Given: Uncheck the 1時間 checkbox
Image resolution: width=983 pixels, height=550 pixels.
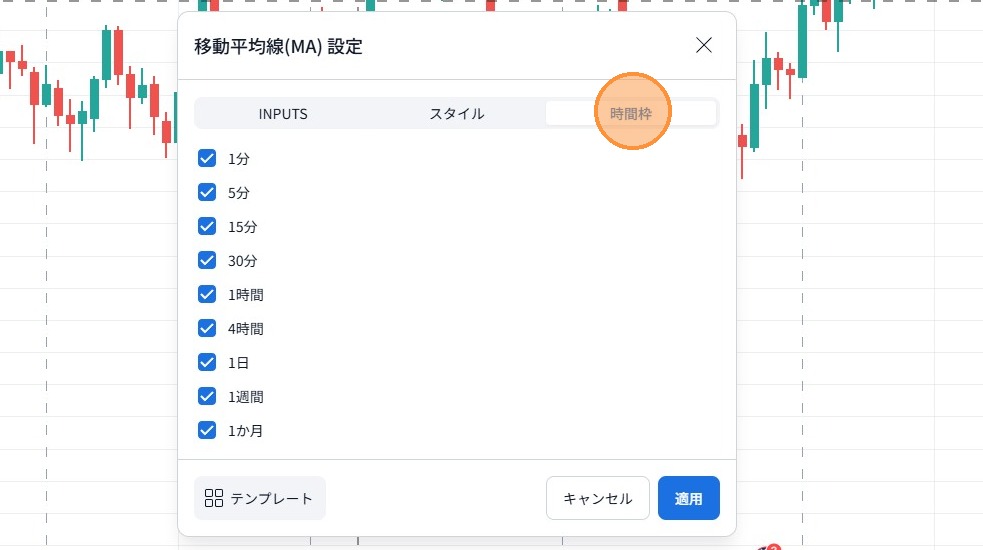Looking at the screenshot, I should [207, 294].
